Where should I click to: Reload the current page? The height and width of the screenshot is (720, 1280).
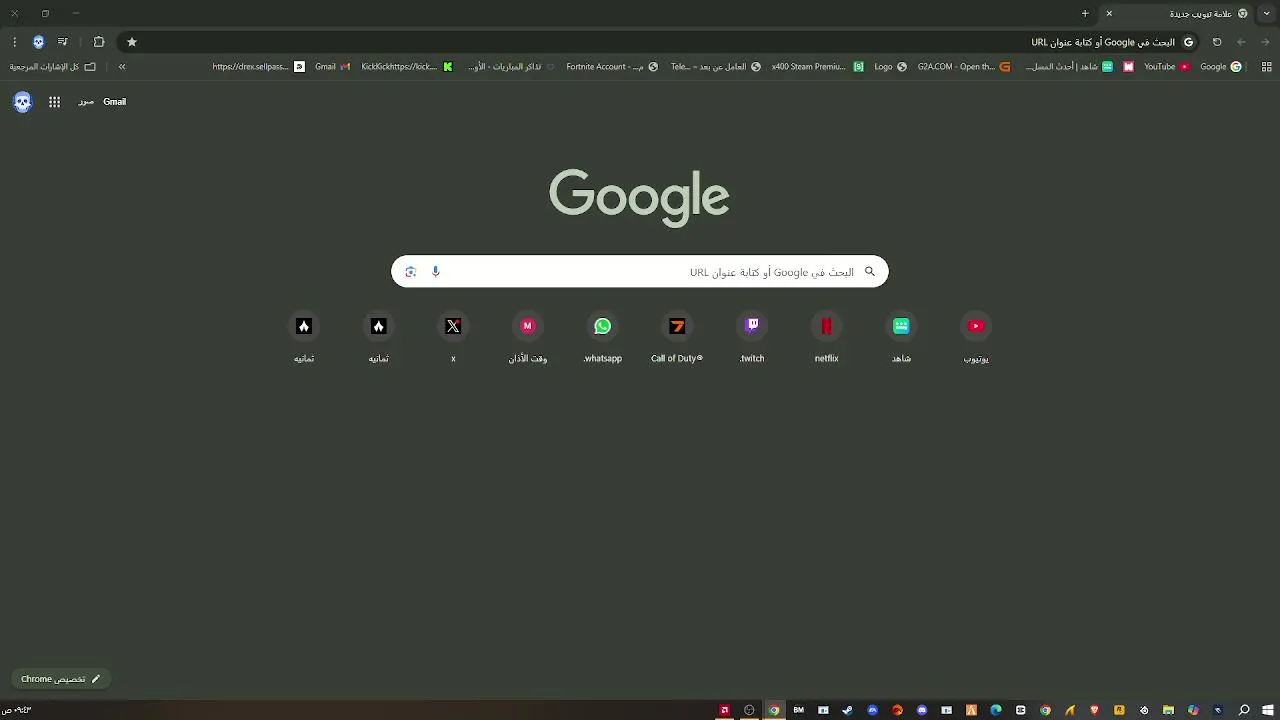point(1217,42)
